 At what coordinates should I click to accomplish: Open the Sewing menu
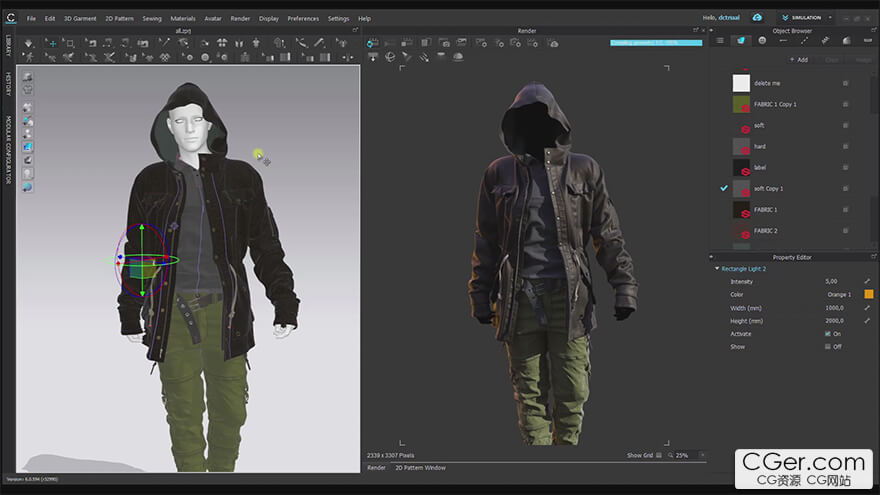coord(152,19)
